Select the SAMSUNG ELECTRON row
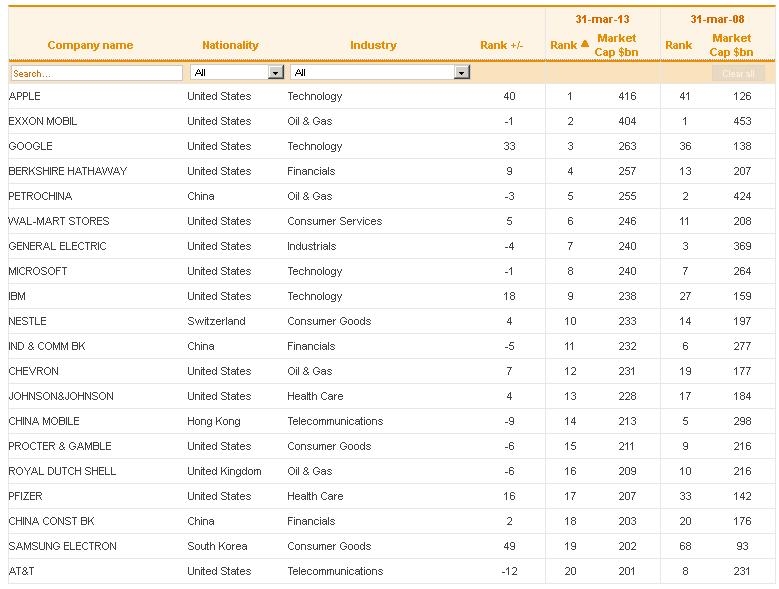The image size is (779, 589). [391, 546]
